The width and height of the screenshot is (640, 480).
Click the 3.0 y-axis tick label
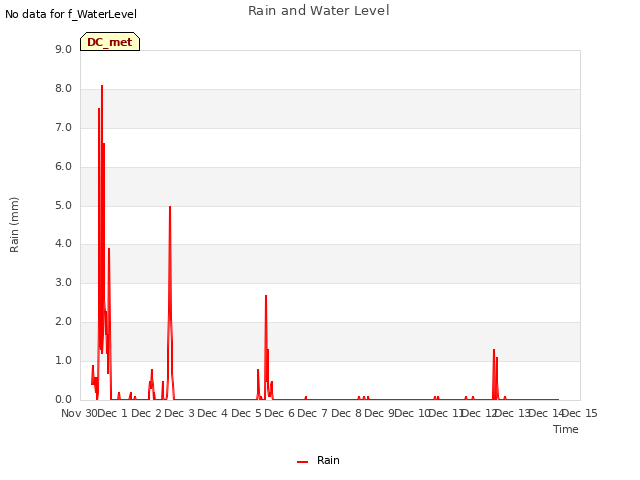(x=64, y=282)
